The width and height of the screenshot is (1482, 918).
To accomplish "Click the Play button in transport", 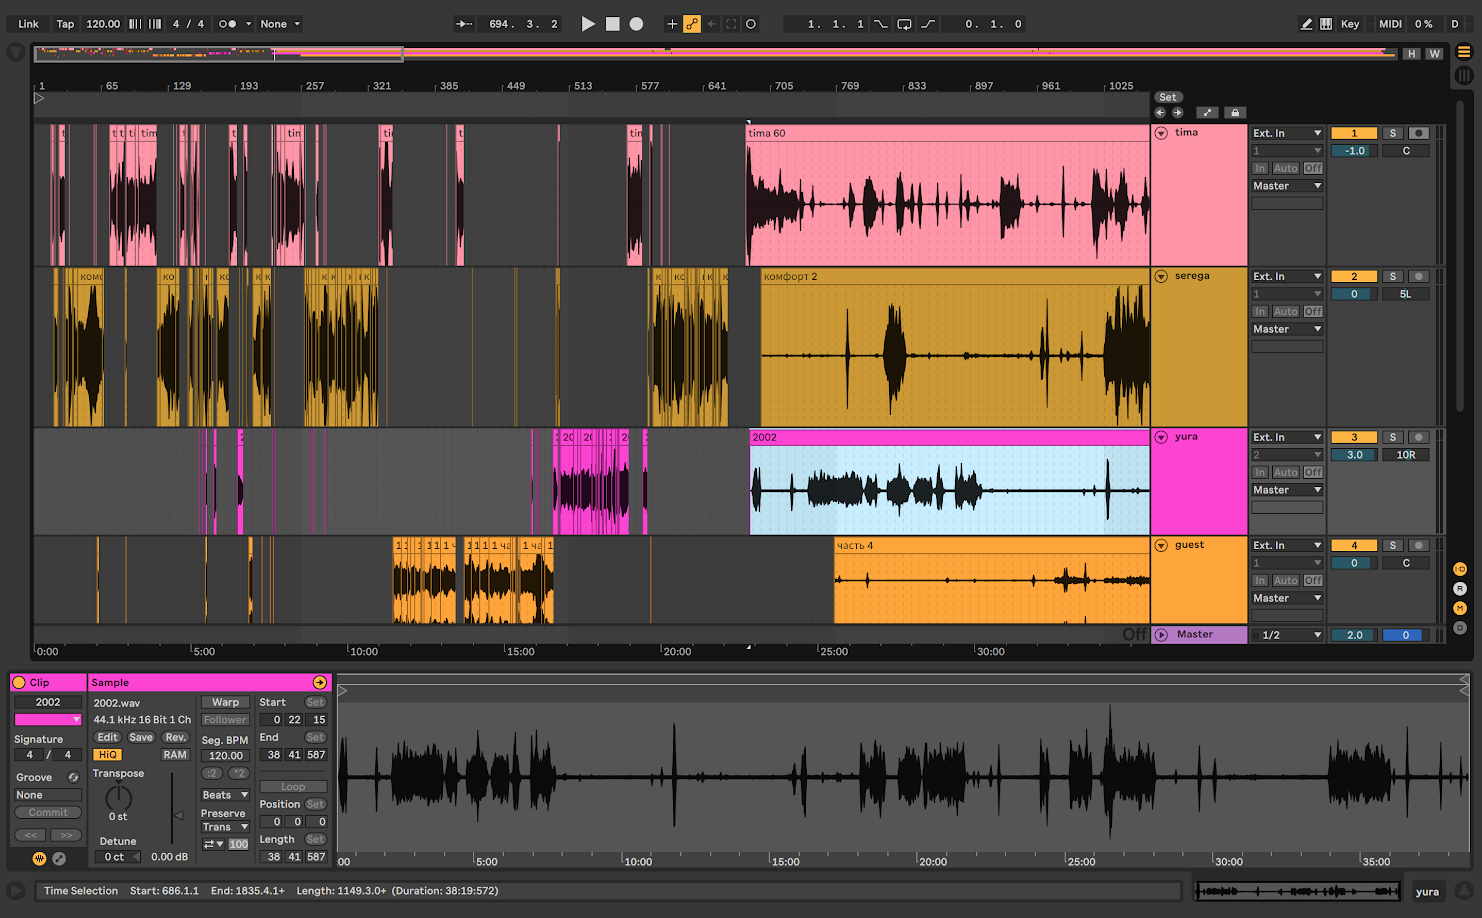I will point(588,24).
